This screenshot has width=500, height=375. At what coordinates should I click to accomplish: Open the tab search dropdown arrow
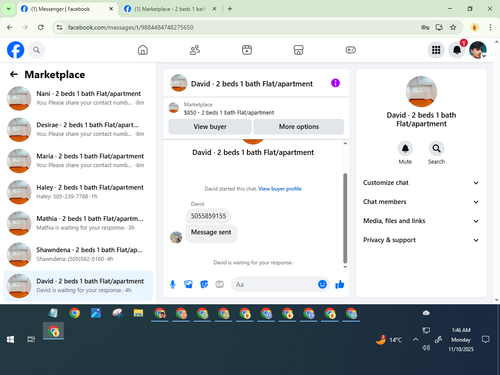[9, 9]
